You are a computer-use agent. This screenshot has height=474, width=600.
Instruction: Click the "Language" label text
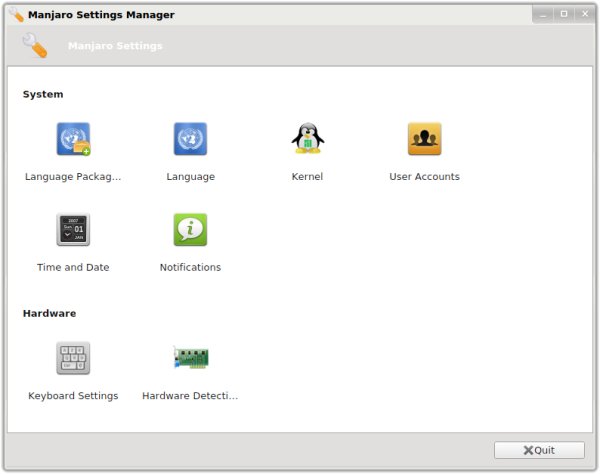pos(191,177)
